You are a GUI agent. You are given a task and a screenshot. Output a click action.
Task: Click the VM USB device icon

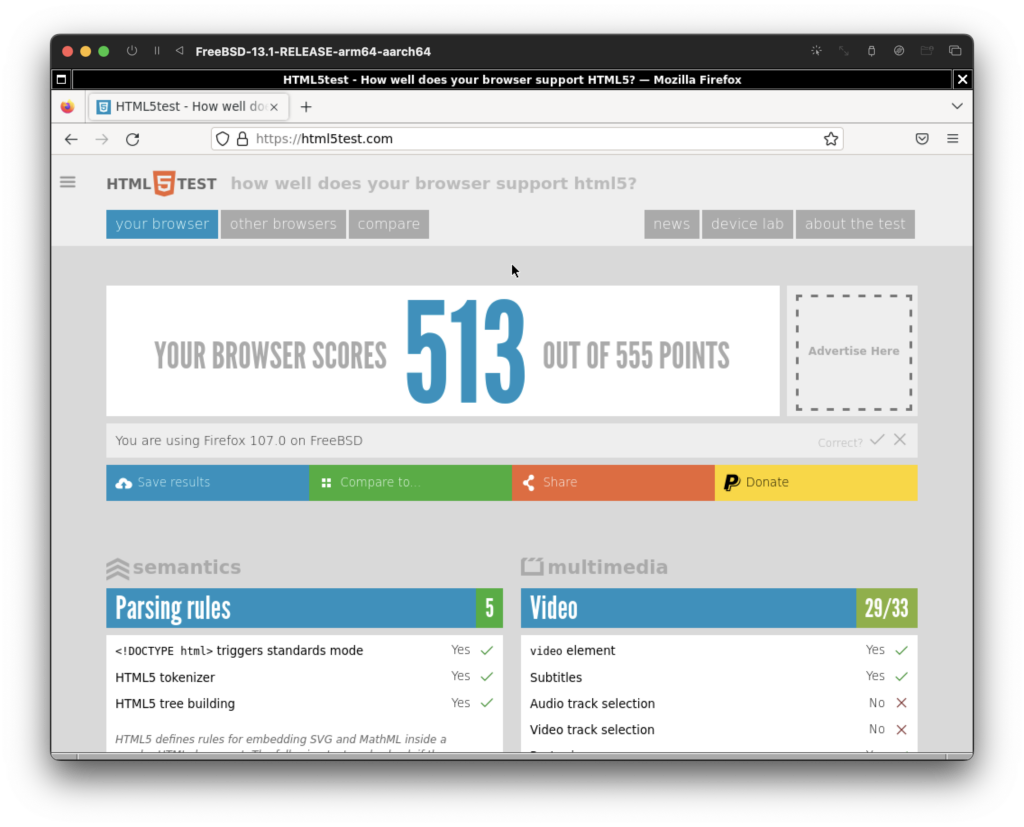871,50
